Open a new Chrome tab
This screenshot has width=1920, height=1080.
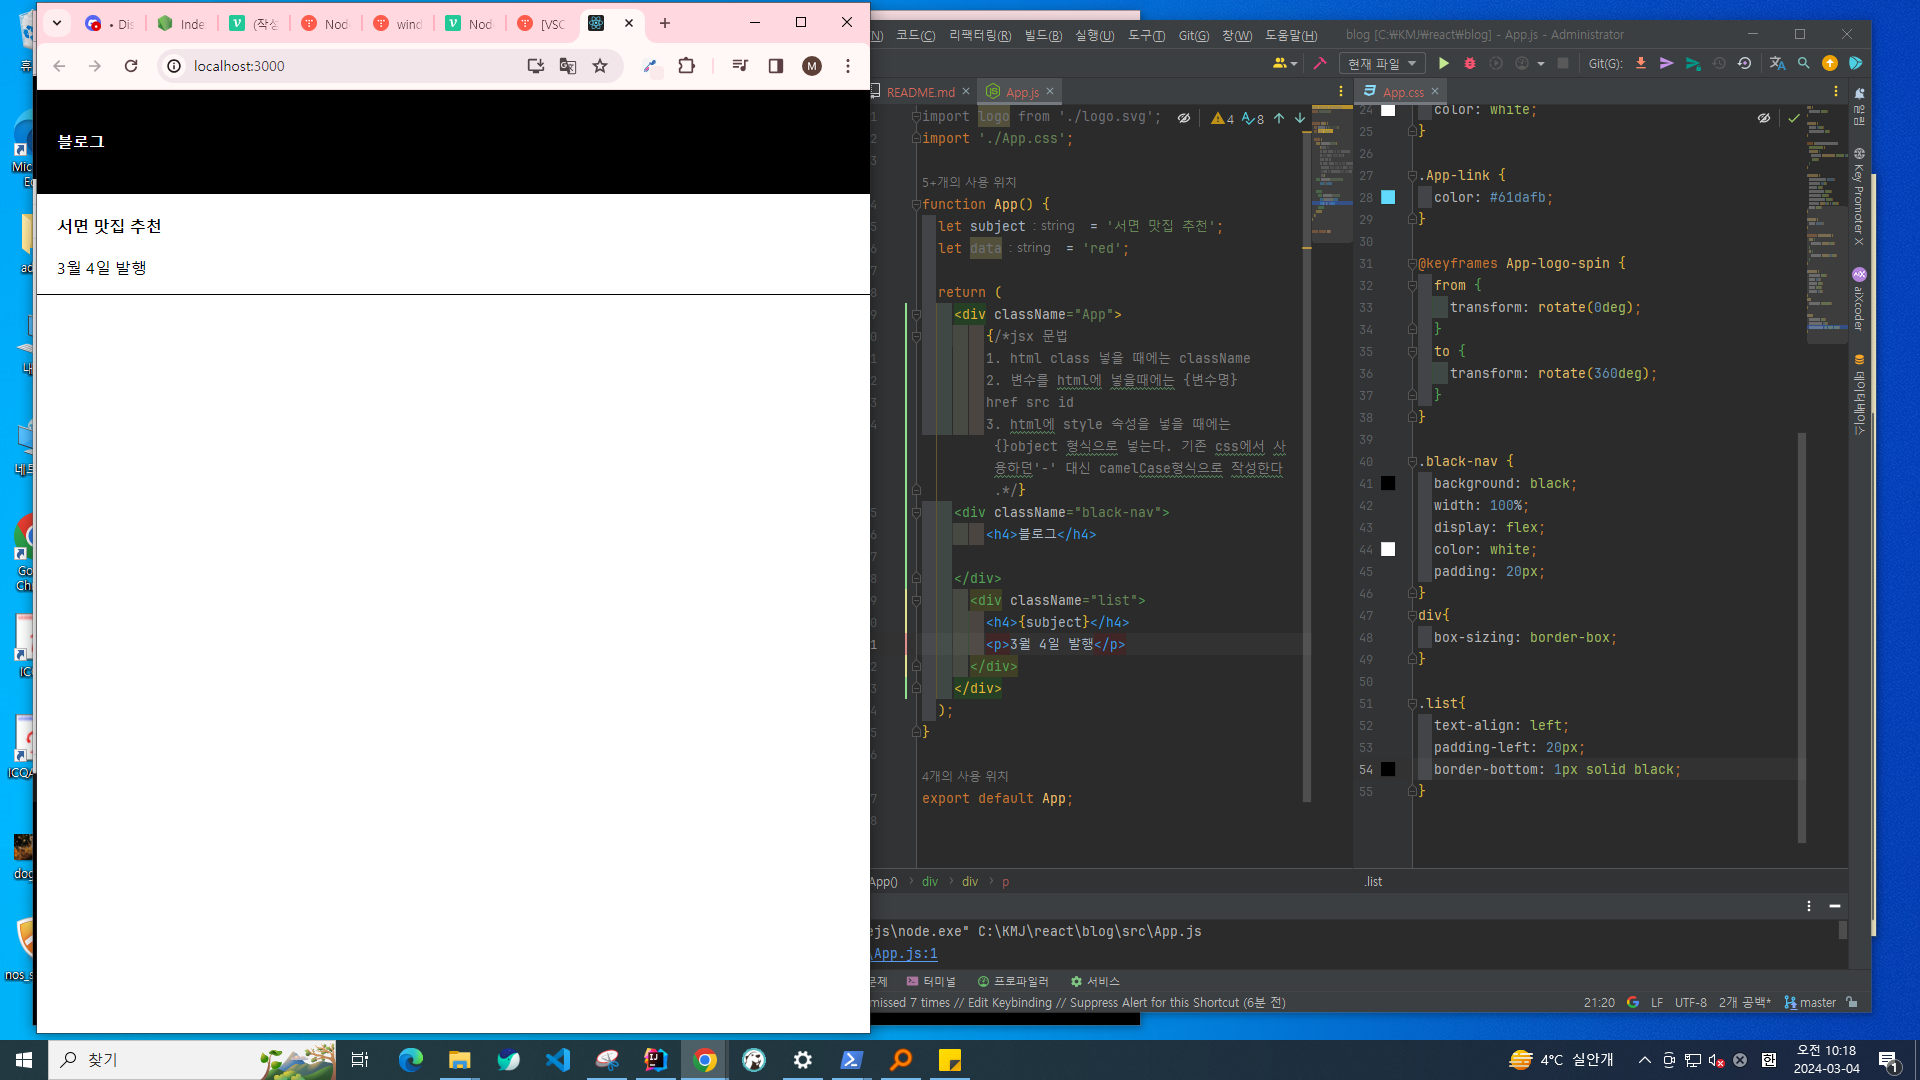665,23
